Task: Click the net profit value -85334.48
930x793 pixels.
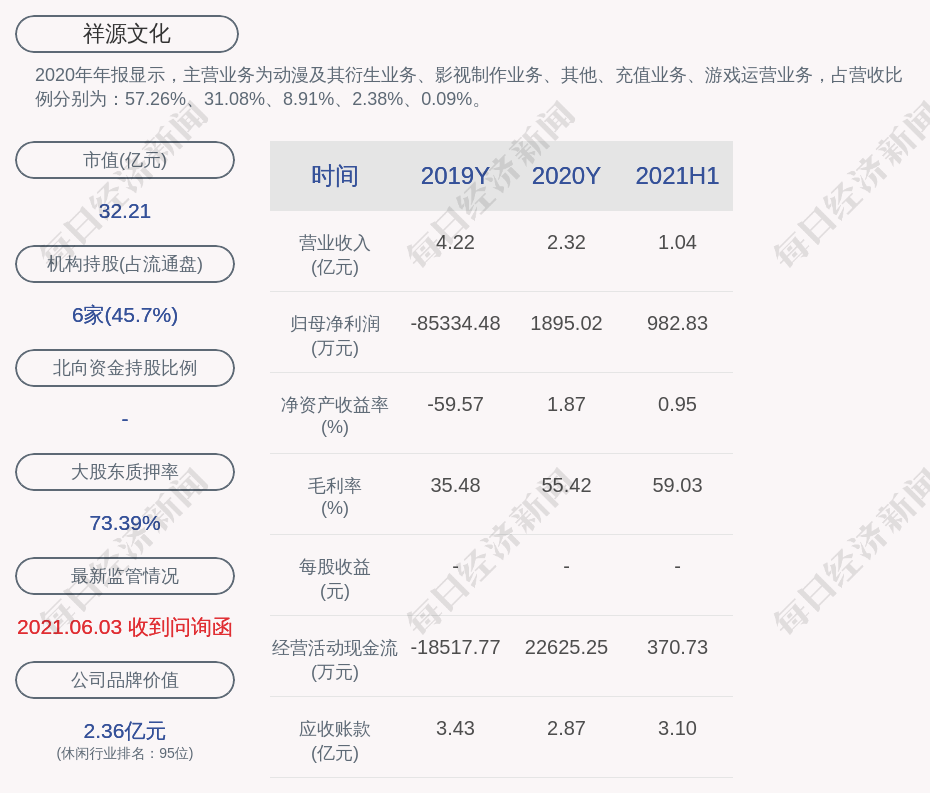Action: [455, 323]
